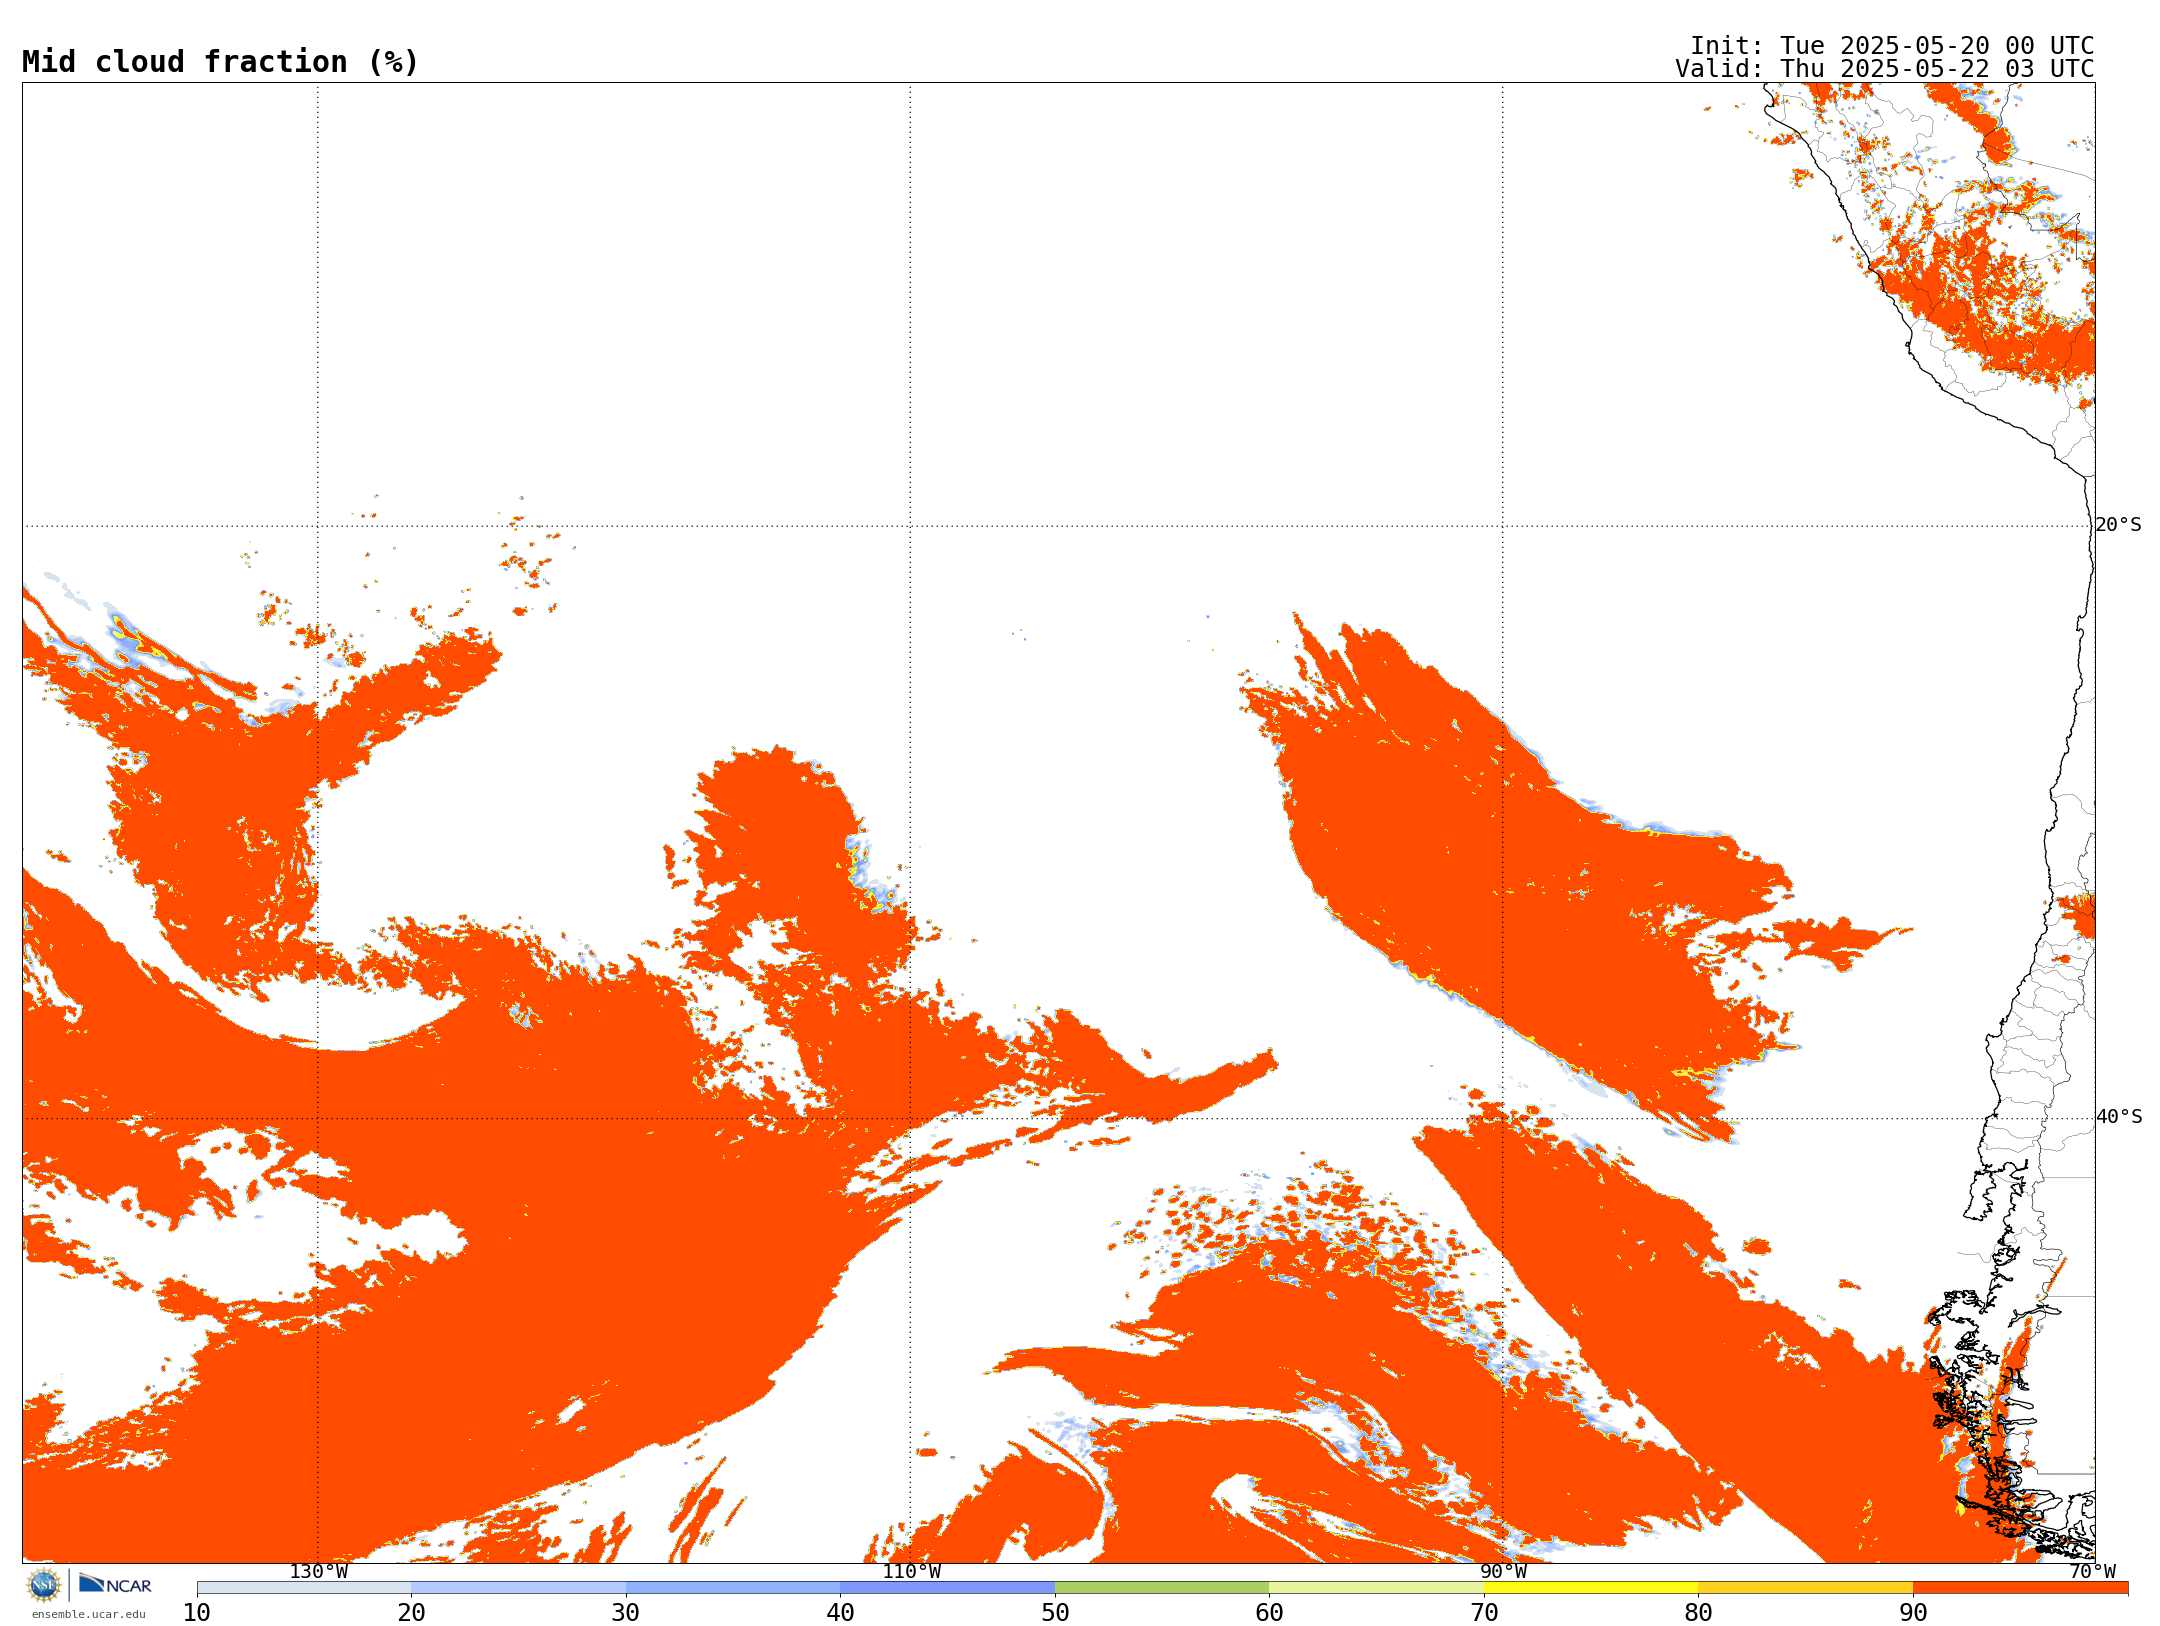Click the NCAR logo
This screenshot has height=1626, width=2160.
tap(115, 1584)
